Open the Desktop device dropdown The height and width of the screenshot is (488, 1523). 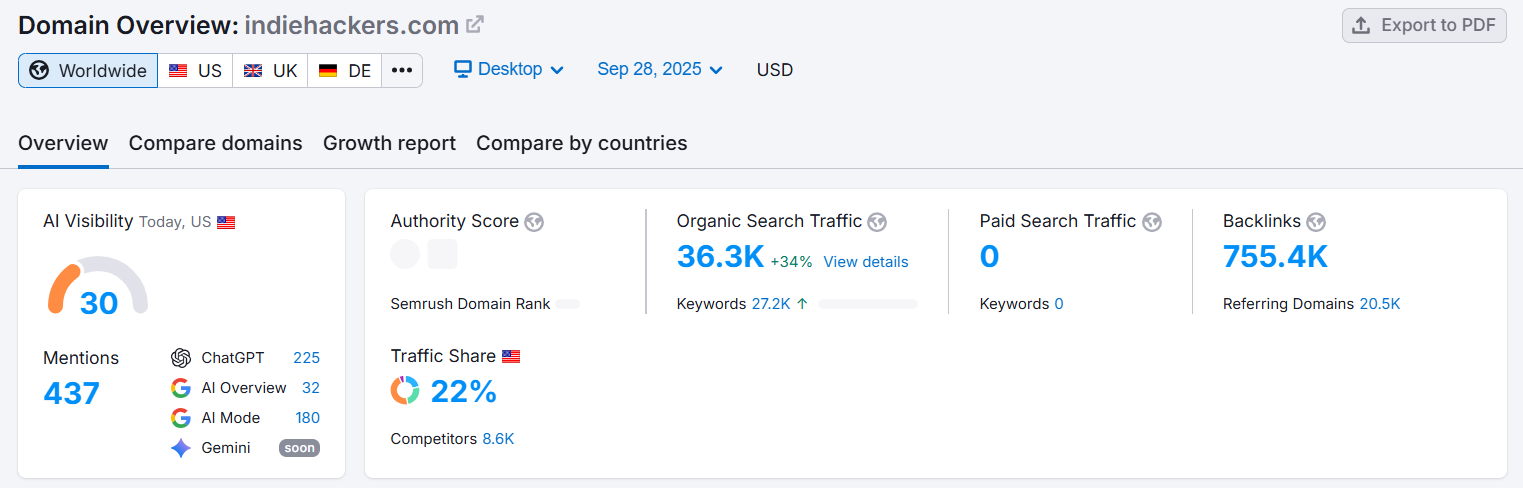pyautogui.click(x=509, y=69)
